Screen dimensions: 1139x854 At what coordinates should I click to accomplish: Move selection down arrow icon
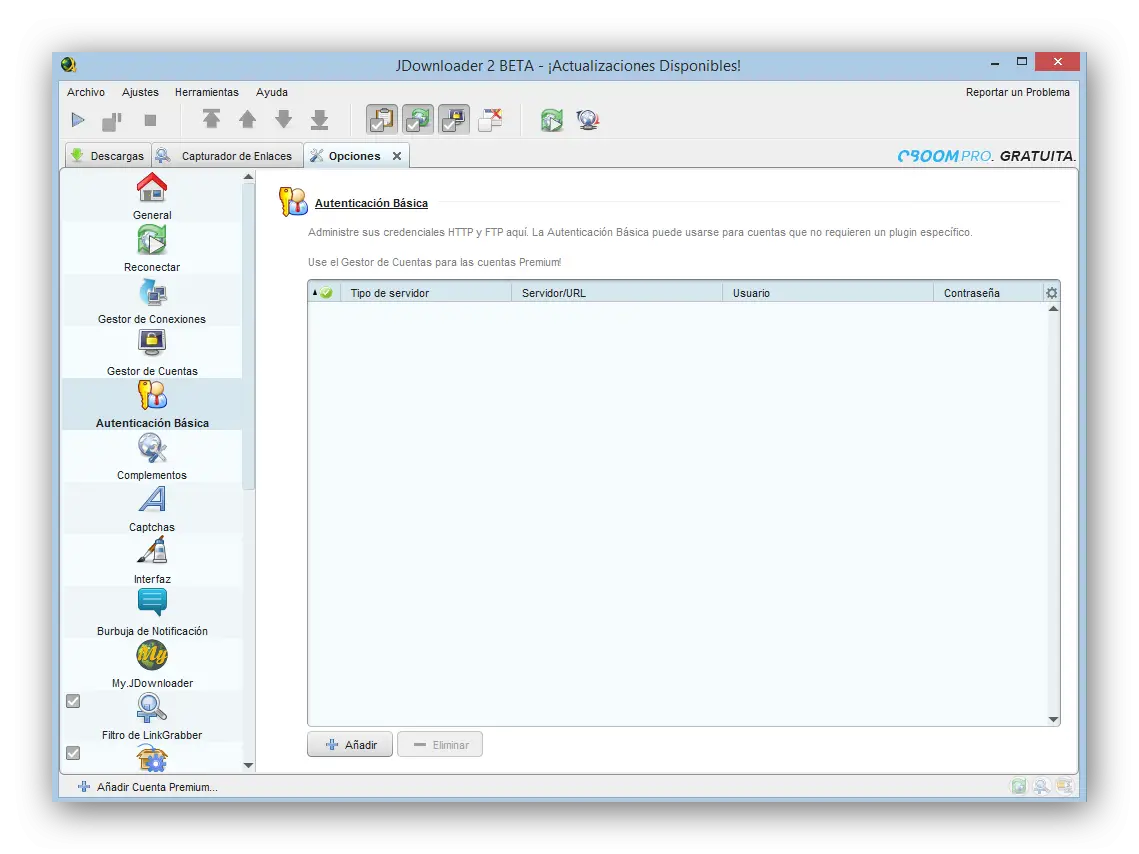click(x=283, y=119)
